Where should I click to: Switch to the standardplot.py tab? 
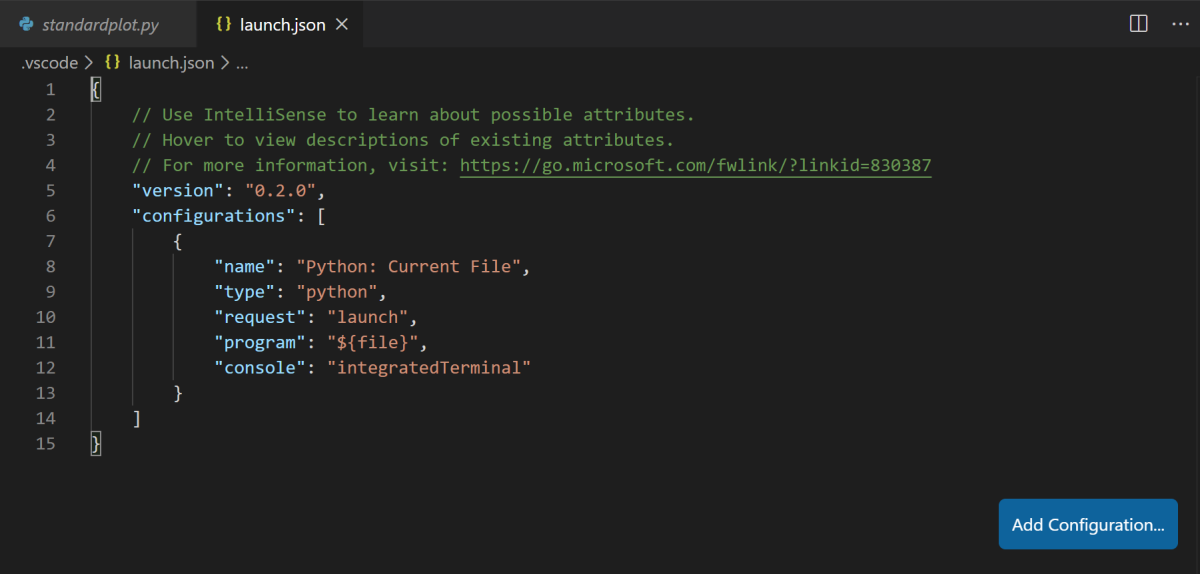click(100, 25)
